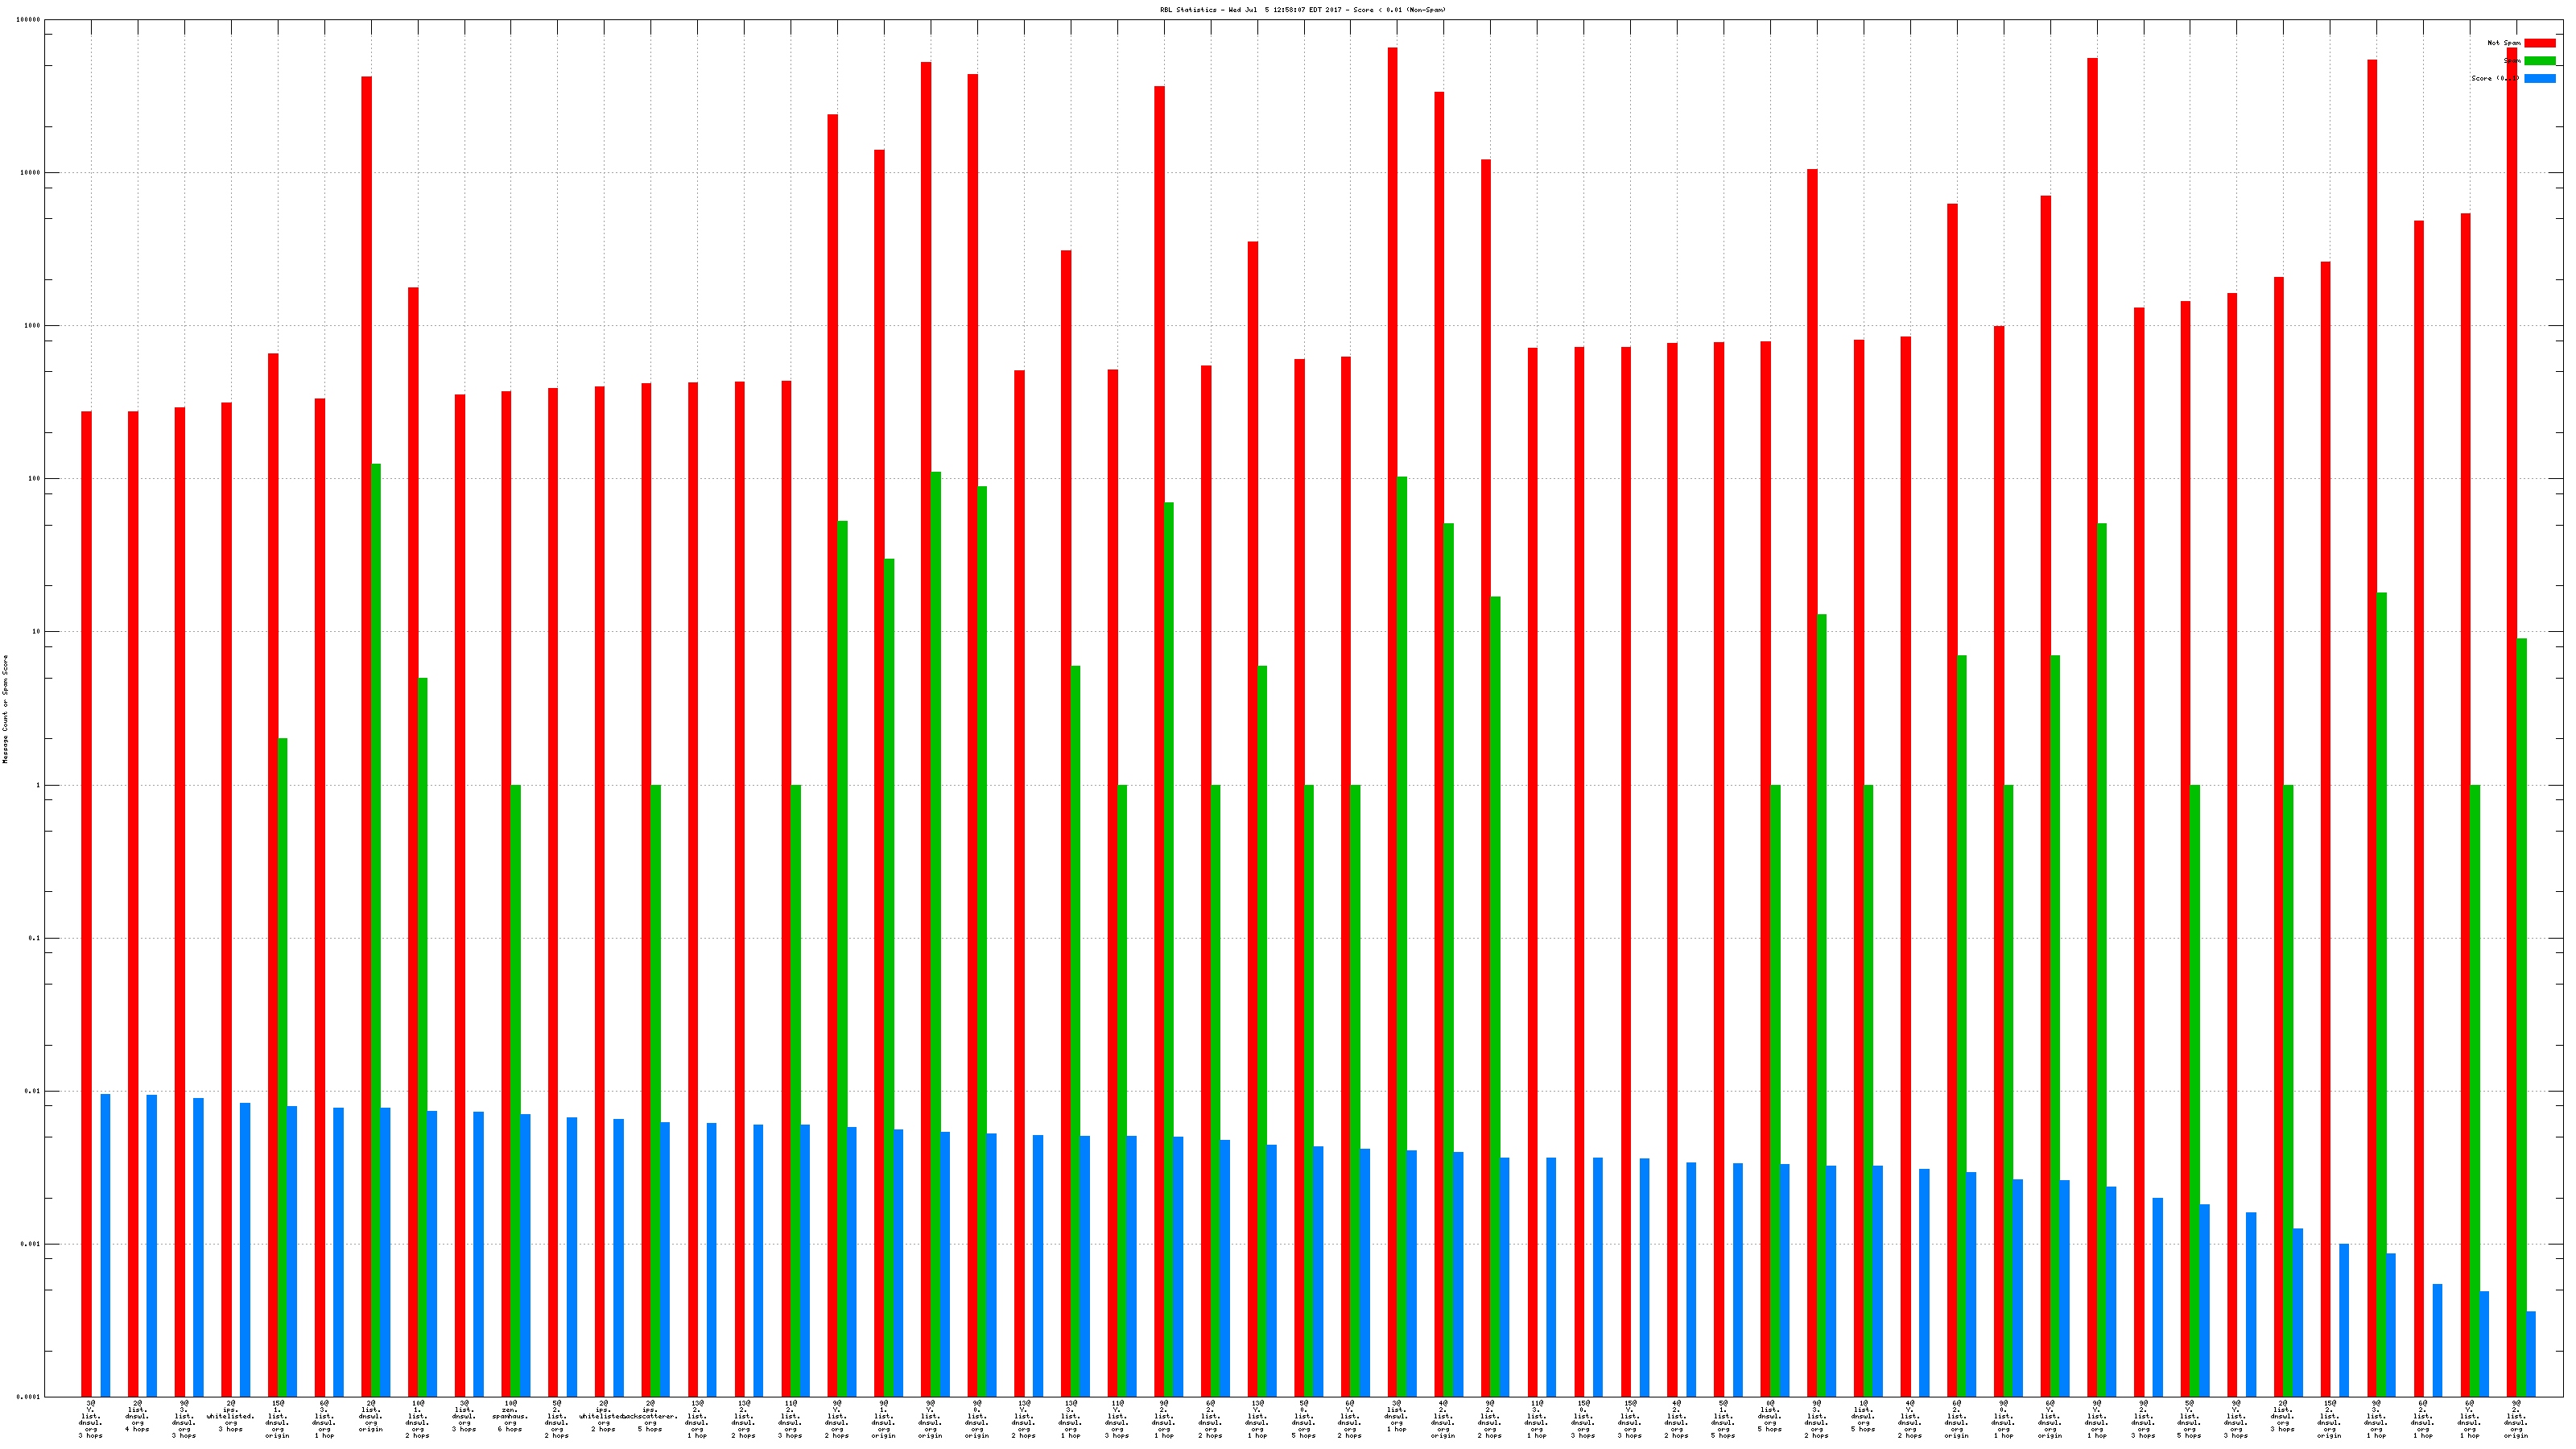Click the 100000 y-axis tick label
The height and width of the screenshot is (1449, 2576).
point(29,20)
